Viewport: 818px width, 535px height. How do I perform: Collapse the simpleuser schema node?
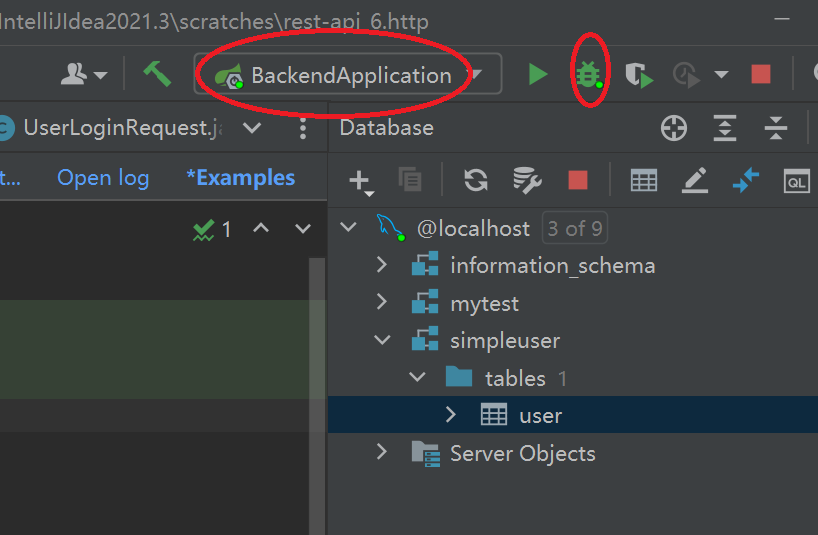(381, 340)
